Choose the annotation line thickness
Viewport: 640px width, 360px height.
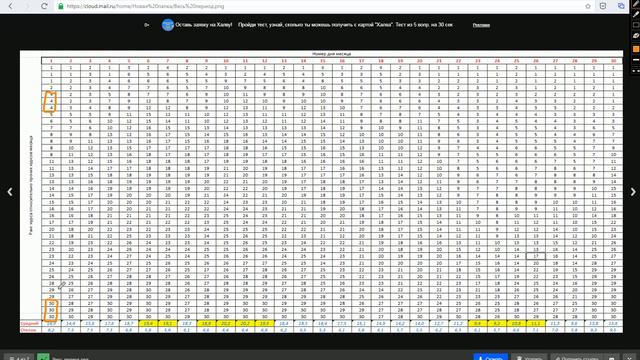click(636, 60)
